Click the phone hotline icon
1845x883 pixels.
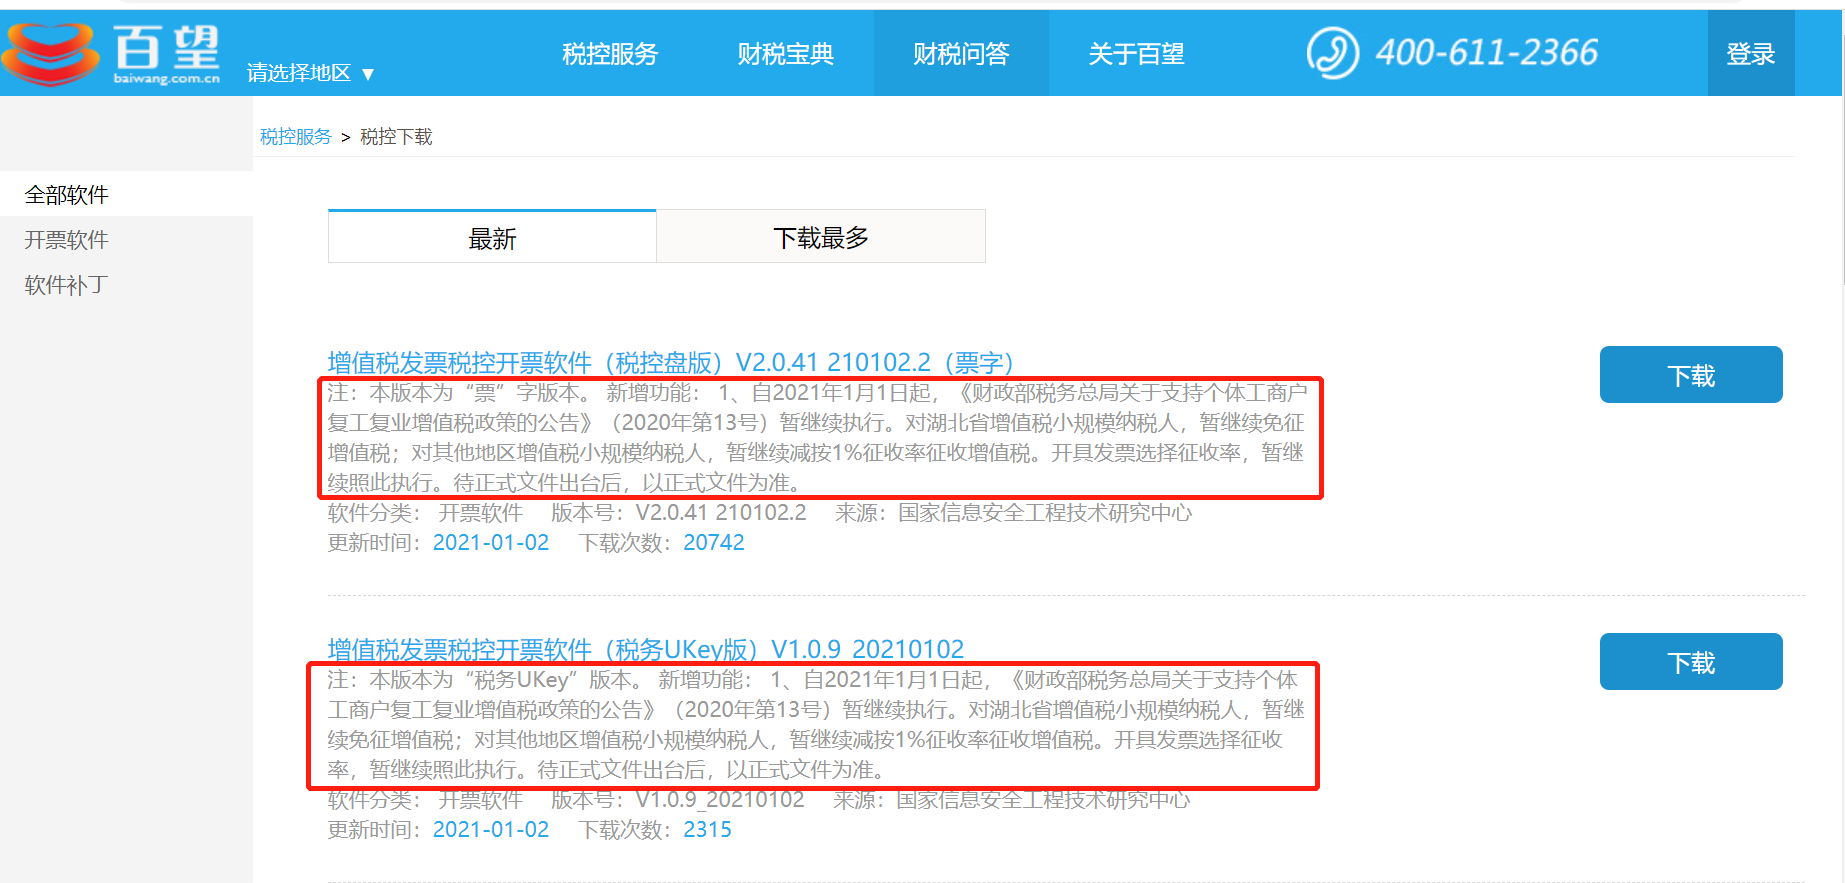click(1332, 53)
